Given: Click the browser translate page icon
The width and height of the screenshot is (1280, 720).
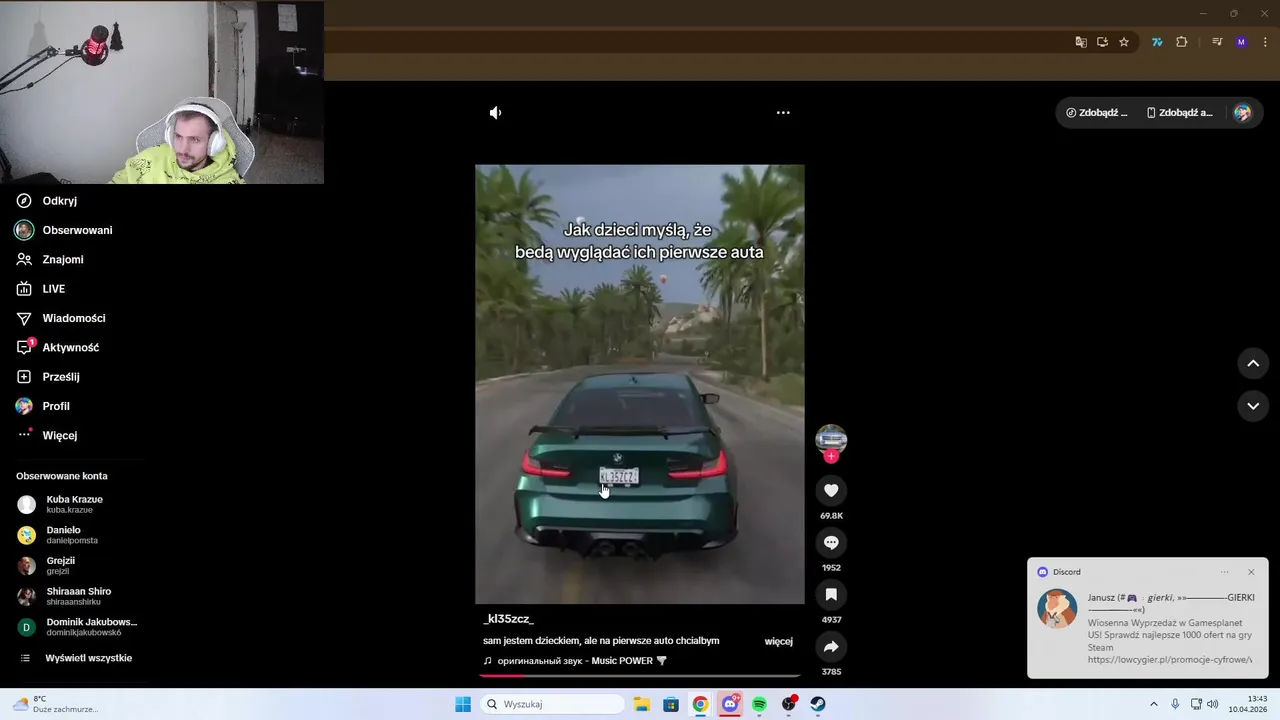Looking at the screenshot, I should [1081, 42].
